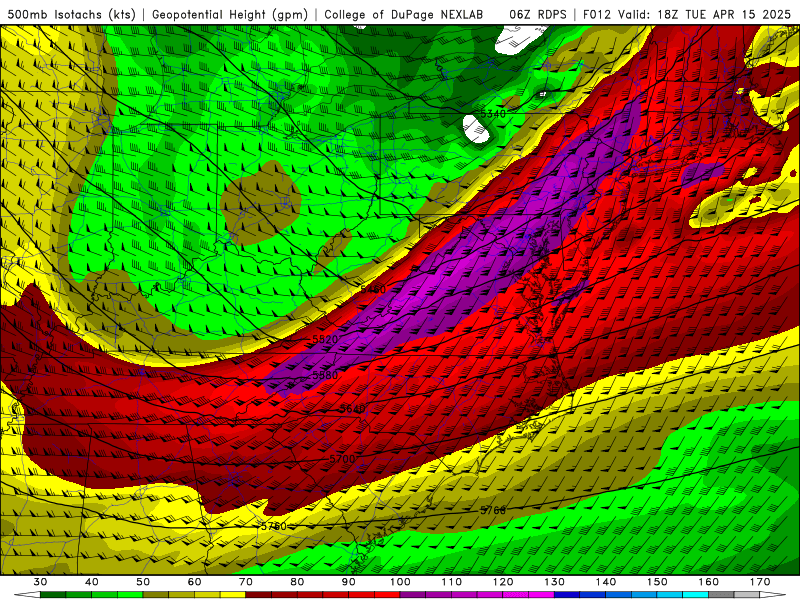Click the 5580 height contour label

pos(325,375)
